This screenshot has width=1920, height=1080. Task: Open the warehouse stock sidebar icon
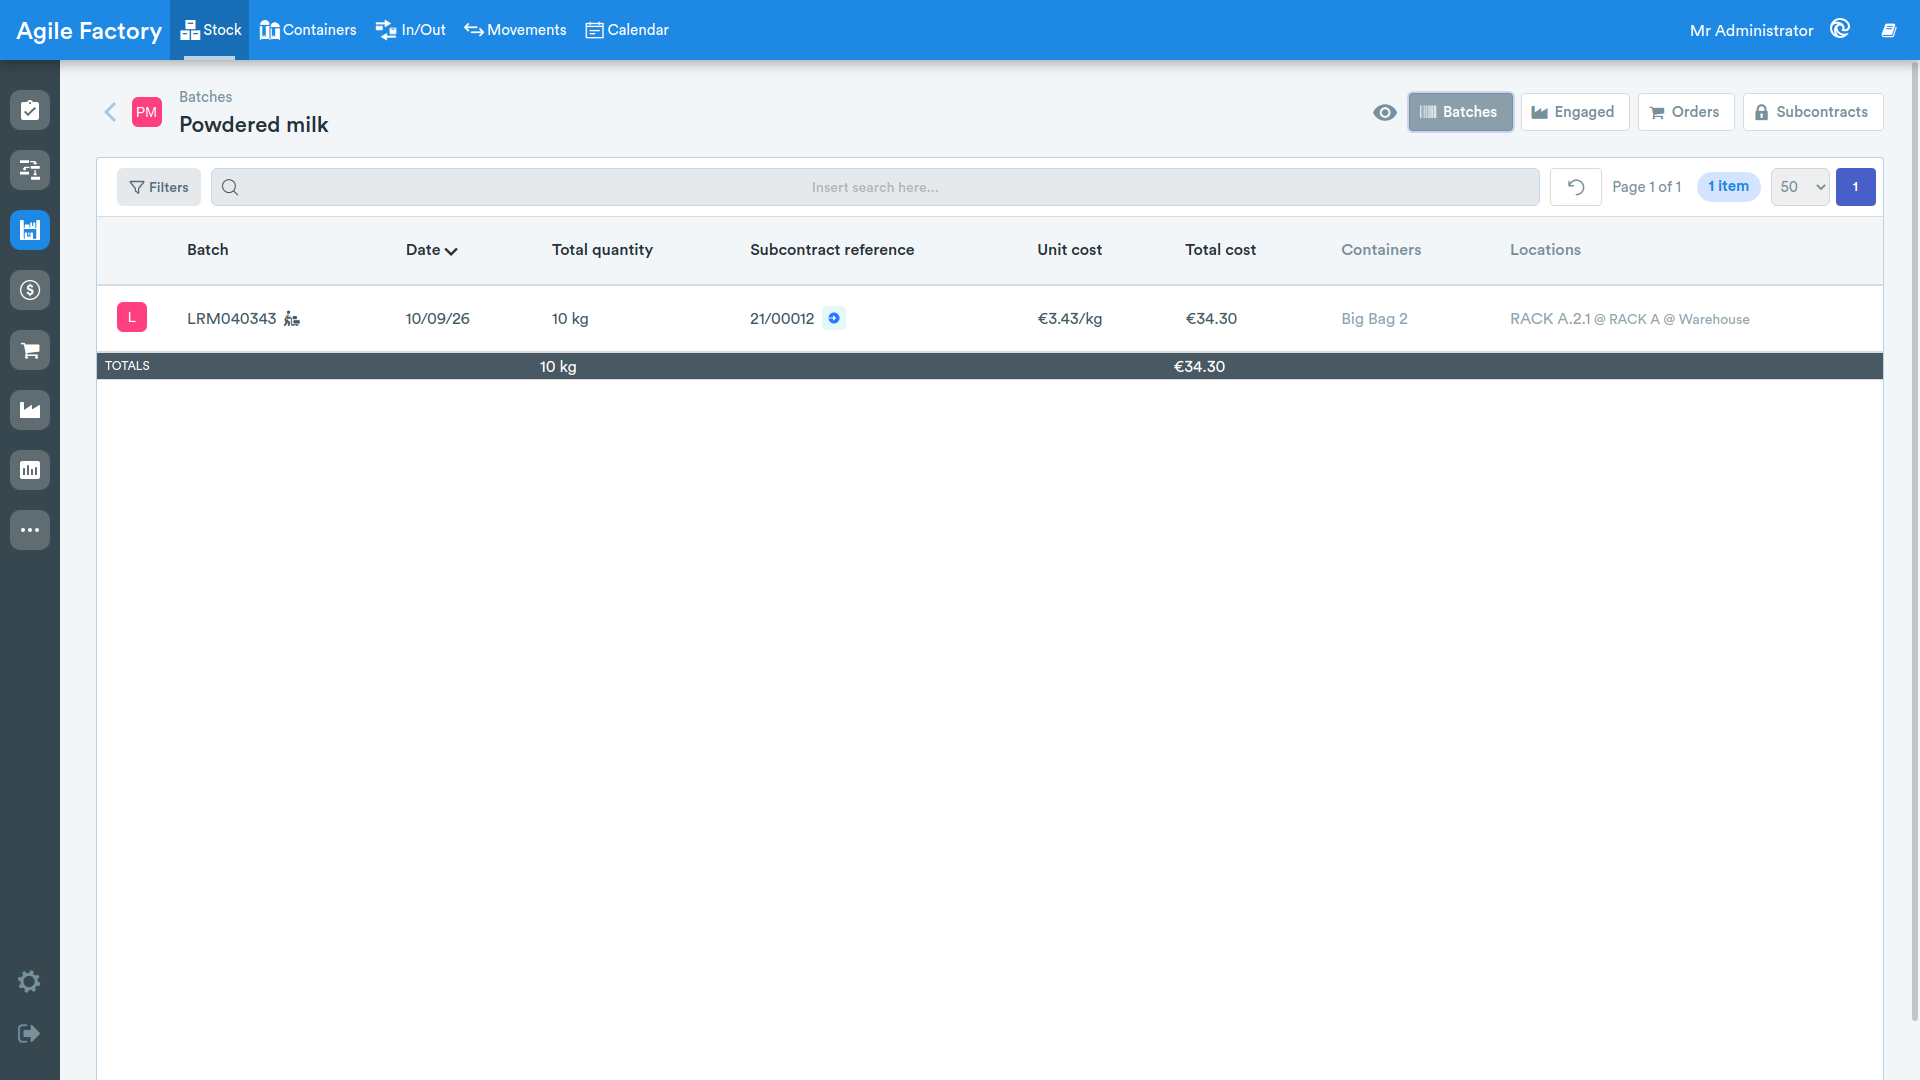pyautogui.click(x=30, y=230)
